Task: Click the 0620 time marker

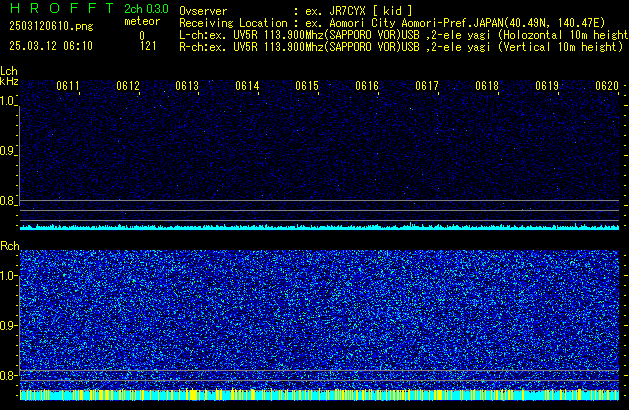Action: [x=607, y=86]
